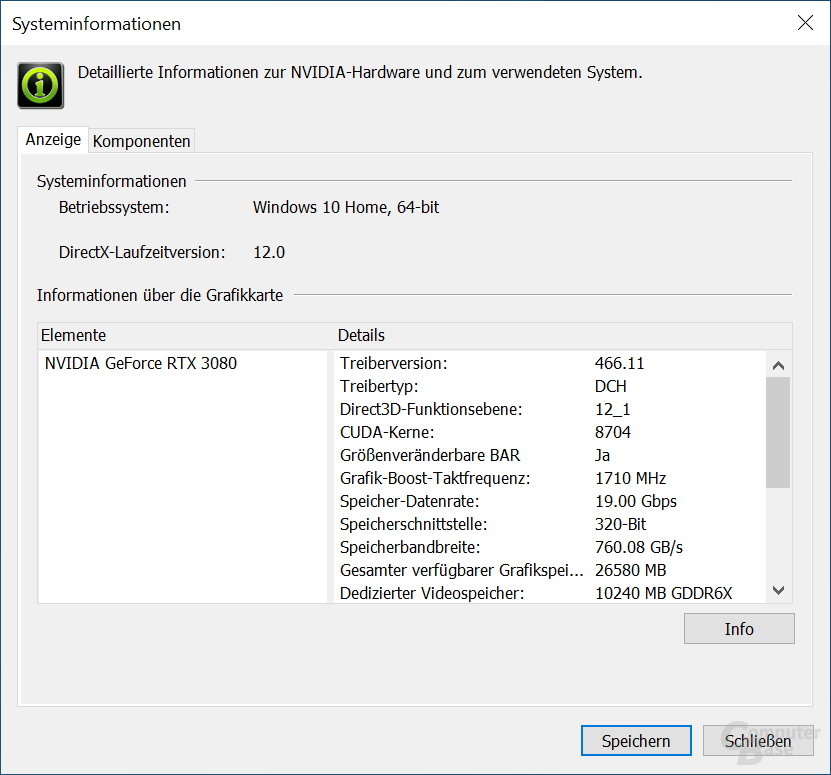Image resolution: width=831 pixels, height=775 pixels.
Task: Click the Systeminformationen group heading
Action: click(112, 181)
